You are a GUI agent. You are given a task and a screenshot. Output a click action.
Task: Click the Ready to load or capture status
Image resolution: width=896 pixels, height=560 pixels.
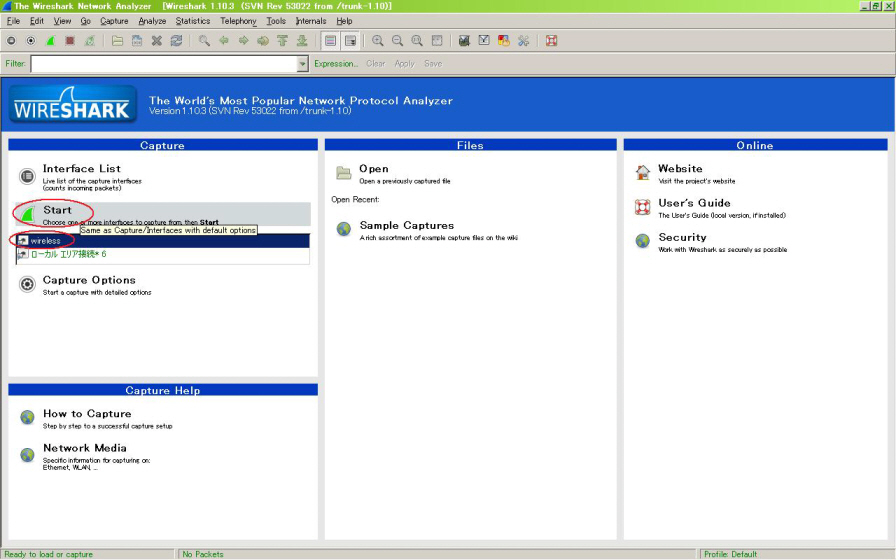pyautogui.click(x=49, y=554)
